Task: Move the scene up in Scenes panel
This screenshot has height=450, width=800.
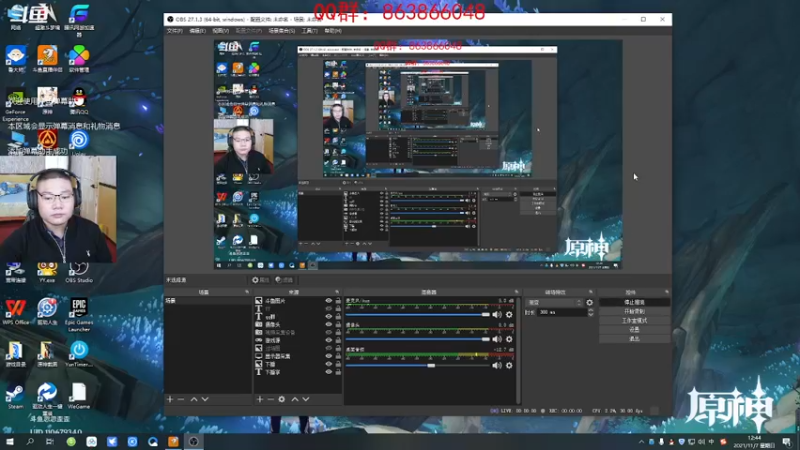Action: (x=194, y=399)
